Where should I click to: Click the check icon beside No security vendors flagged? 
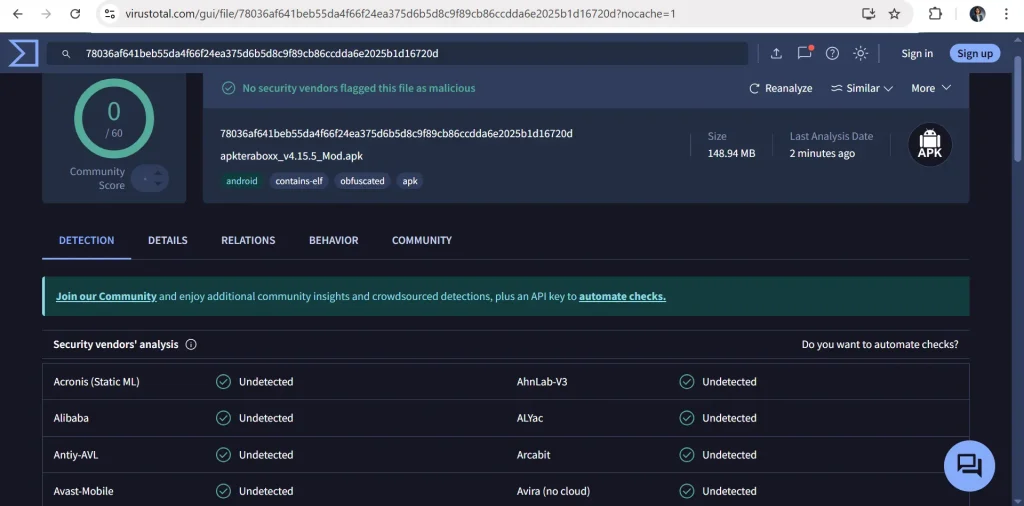(228, 88)
